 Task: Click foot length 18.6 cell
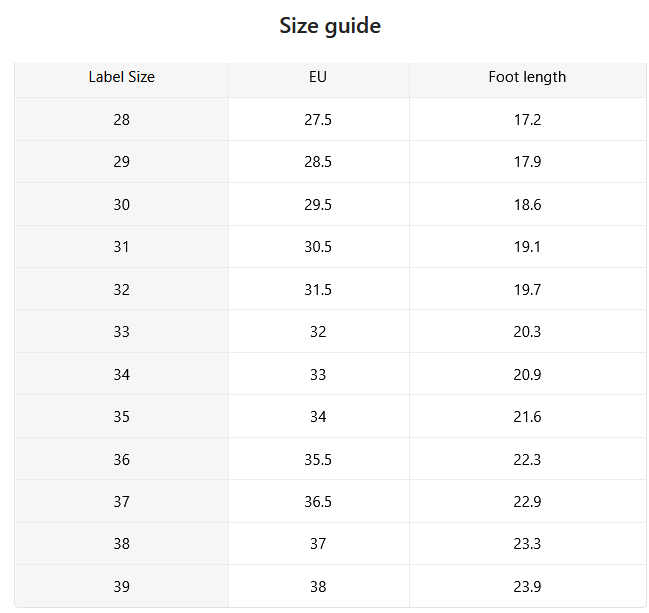[527, 204]
